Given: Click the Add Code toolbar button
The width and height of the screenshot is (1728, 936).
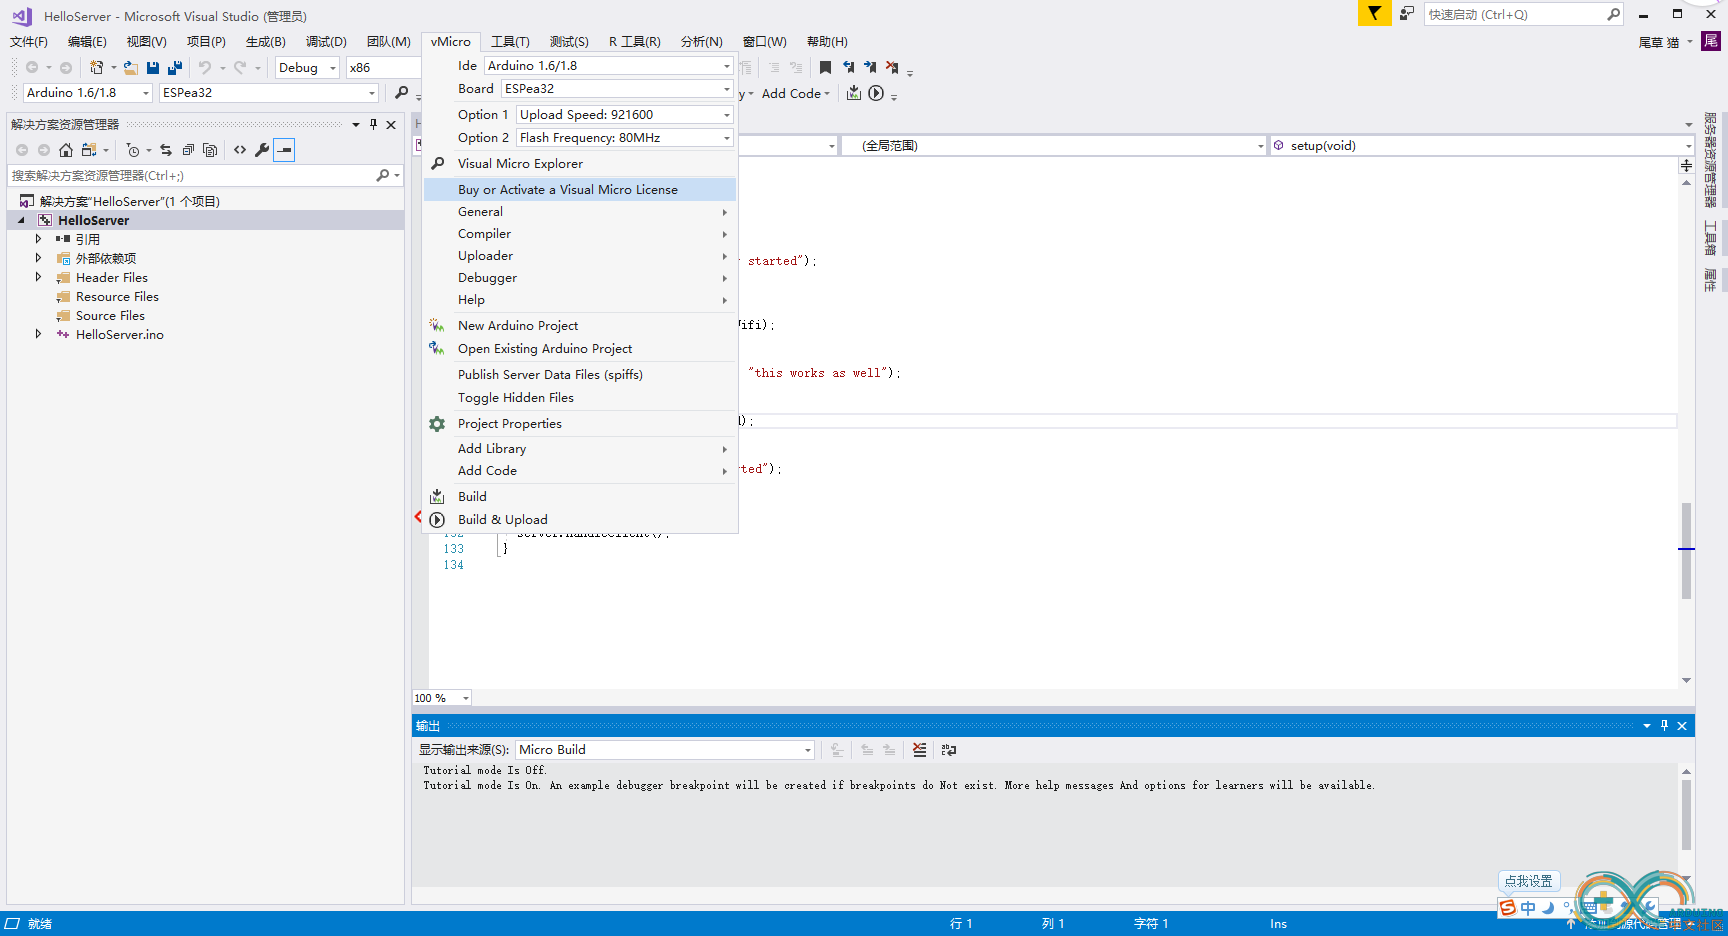Looking at the screenshot, I should click(795, 94).
